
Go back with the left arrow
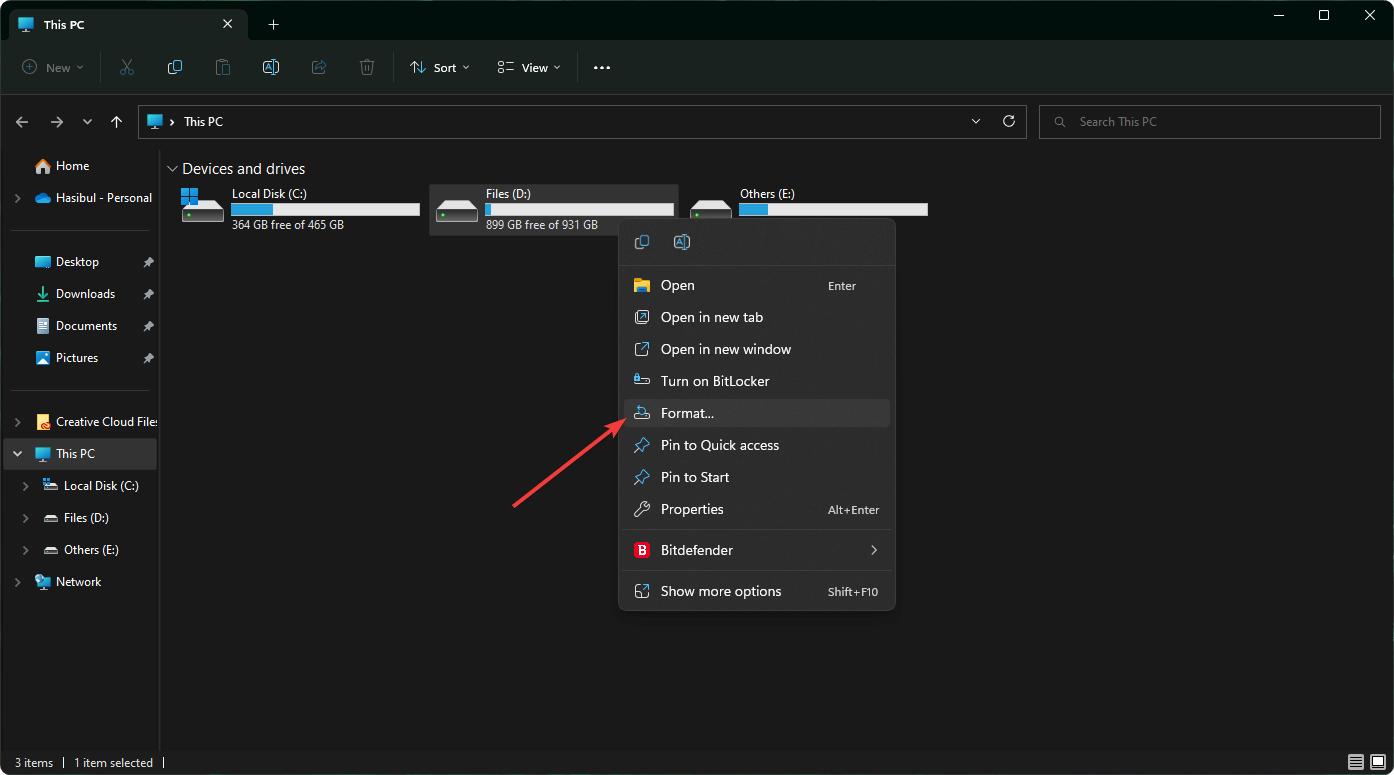[22, 121]
